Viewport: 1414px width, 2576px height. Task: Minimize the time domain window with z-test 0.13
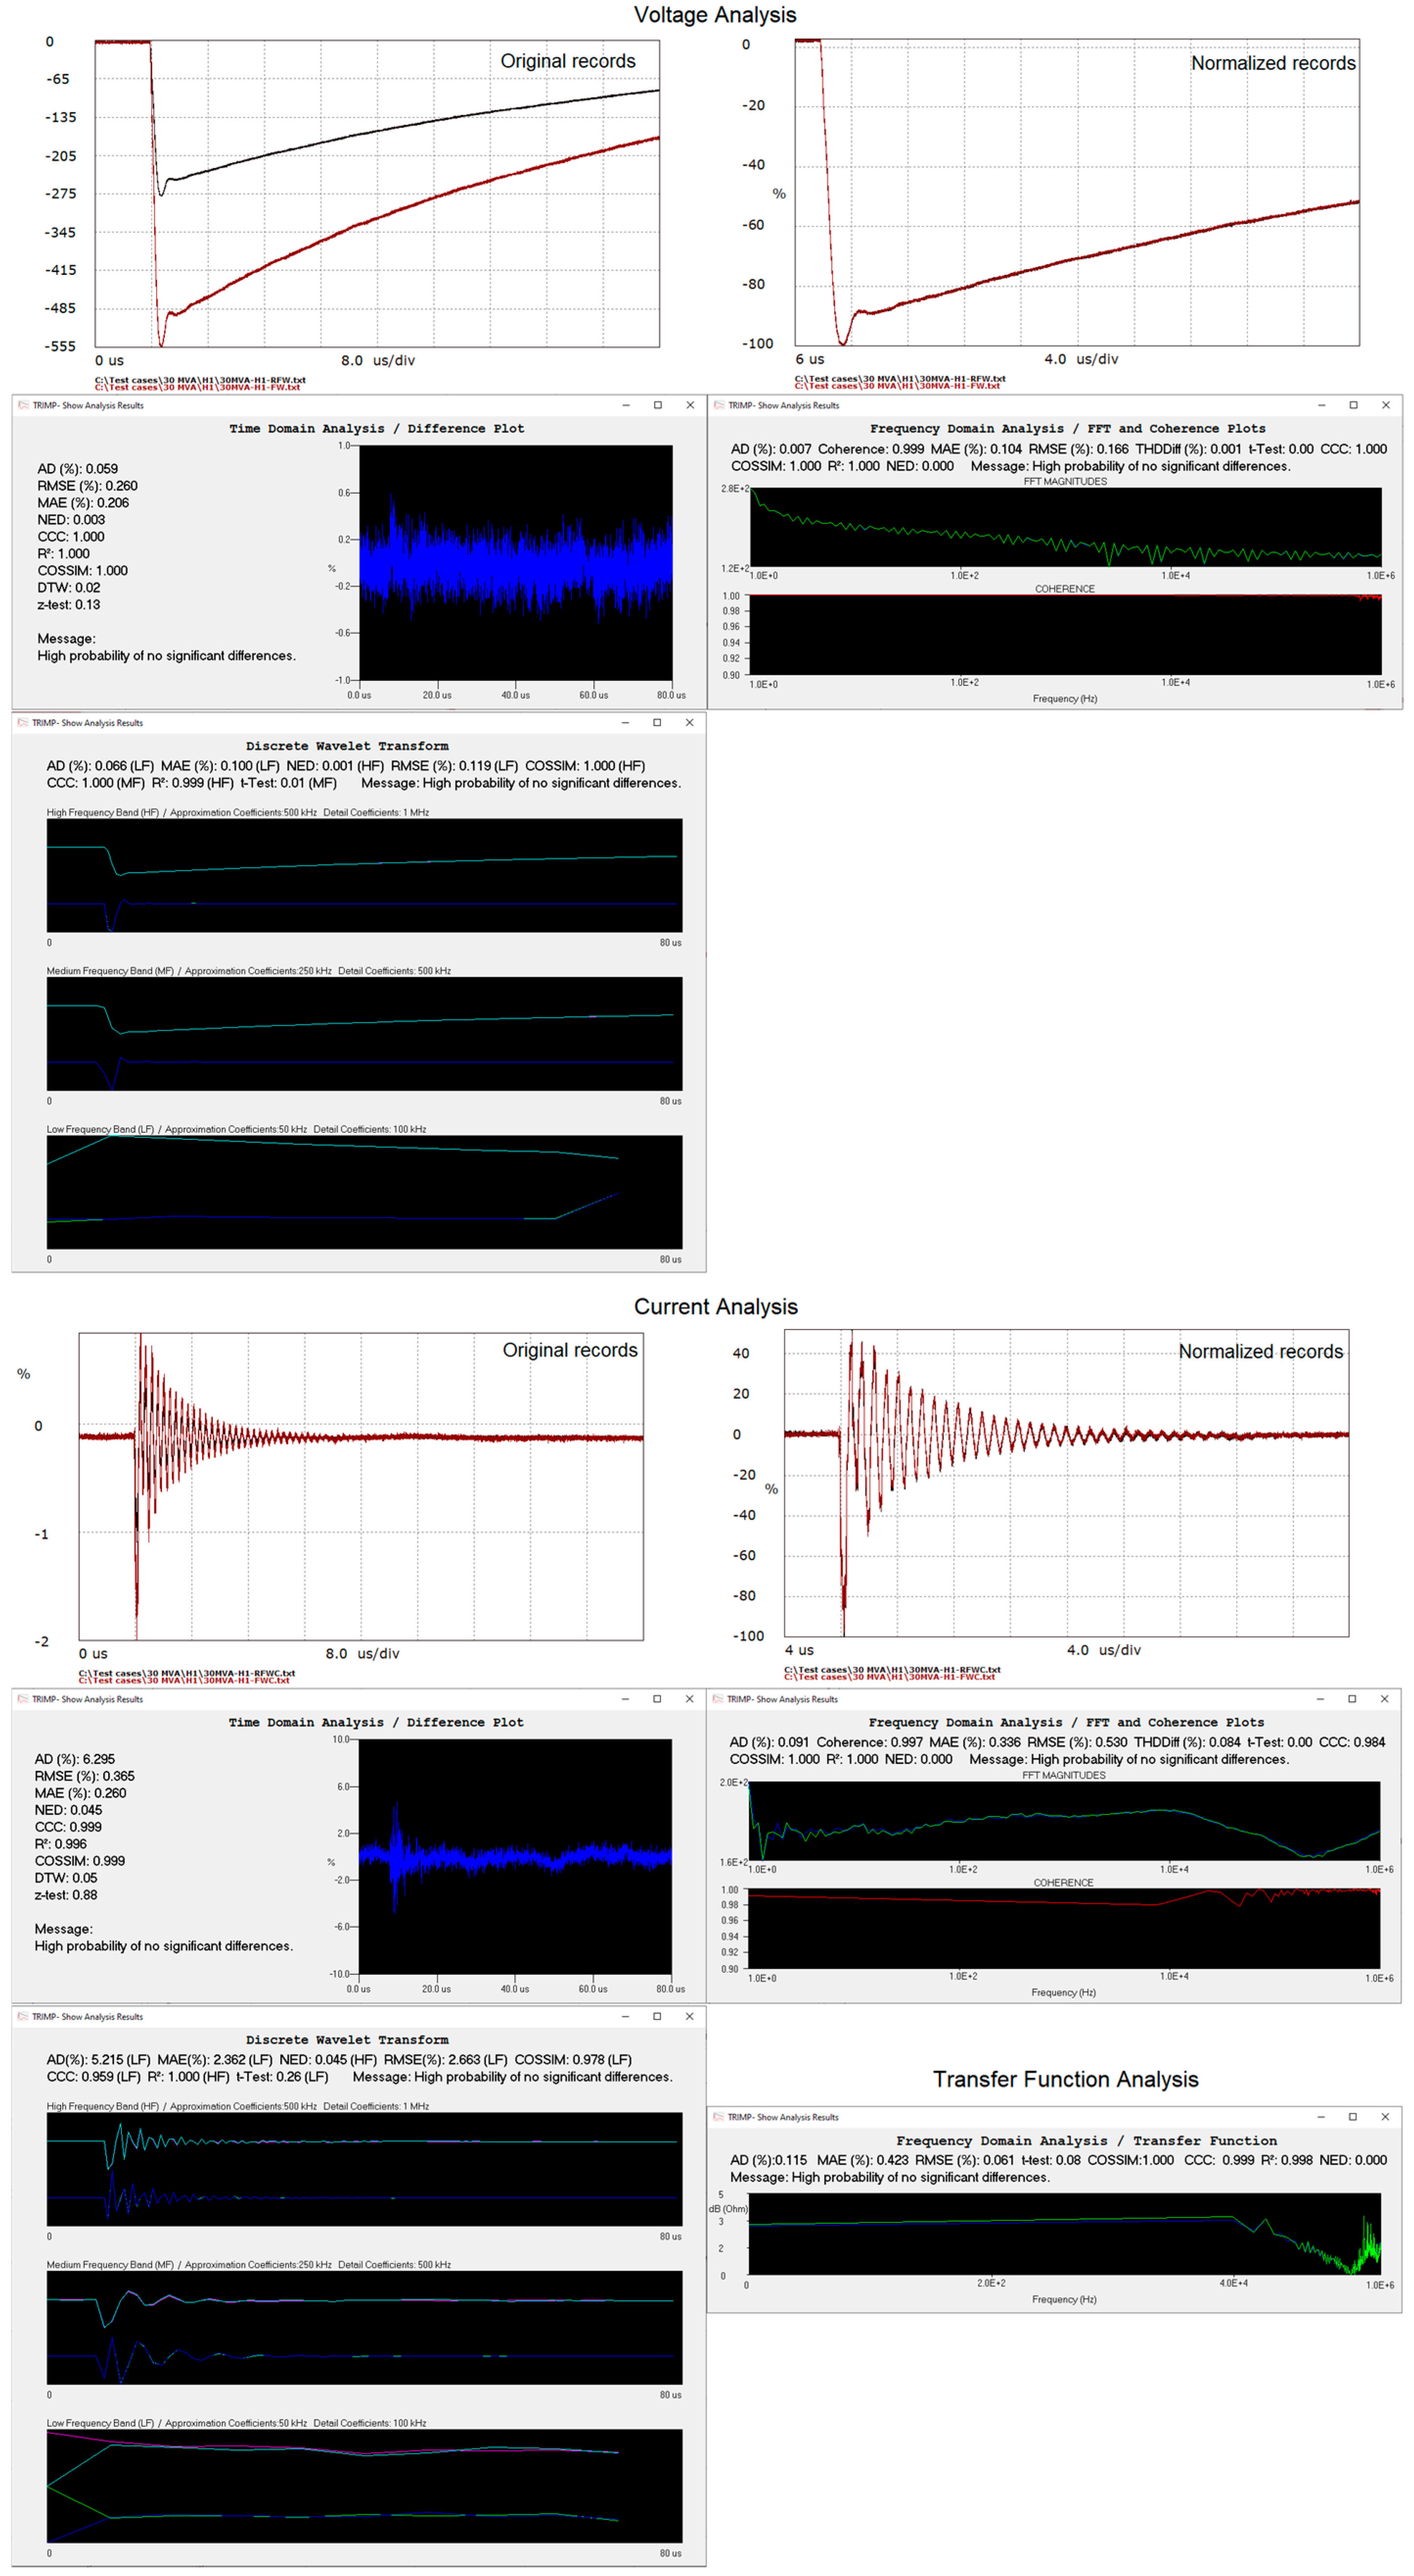click(x=626, y=405)
